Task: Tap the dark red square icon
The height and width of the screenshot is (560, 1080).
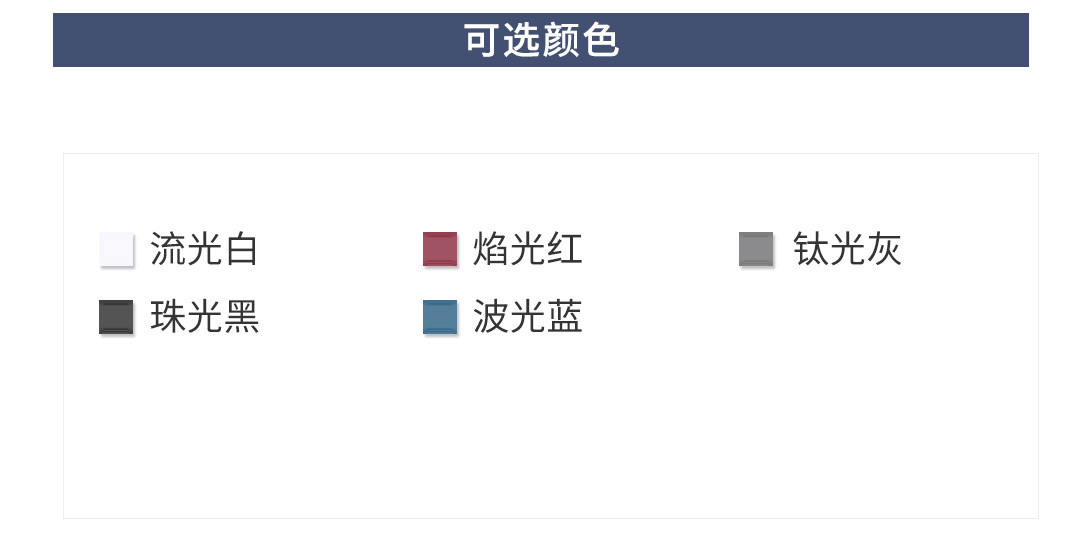Action: (x=440, y=249)
